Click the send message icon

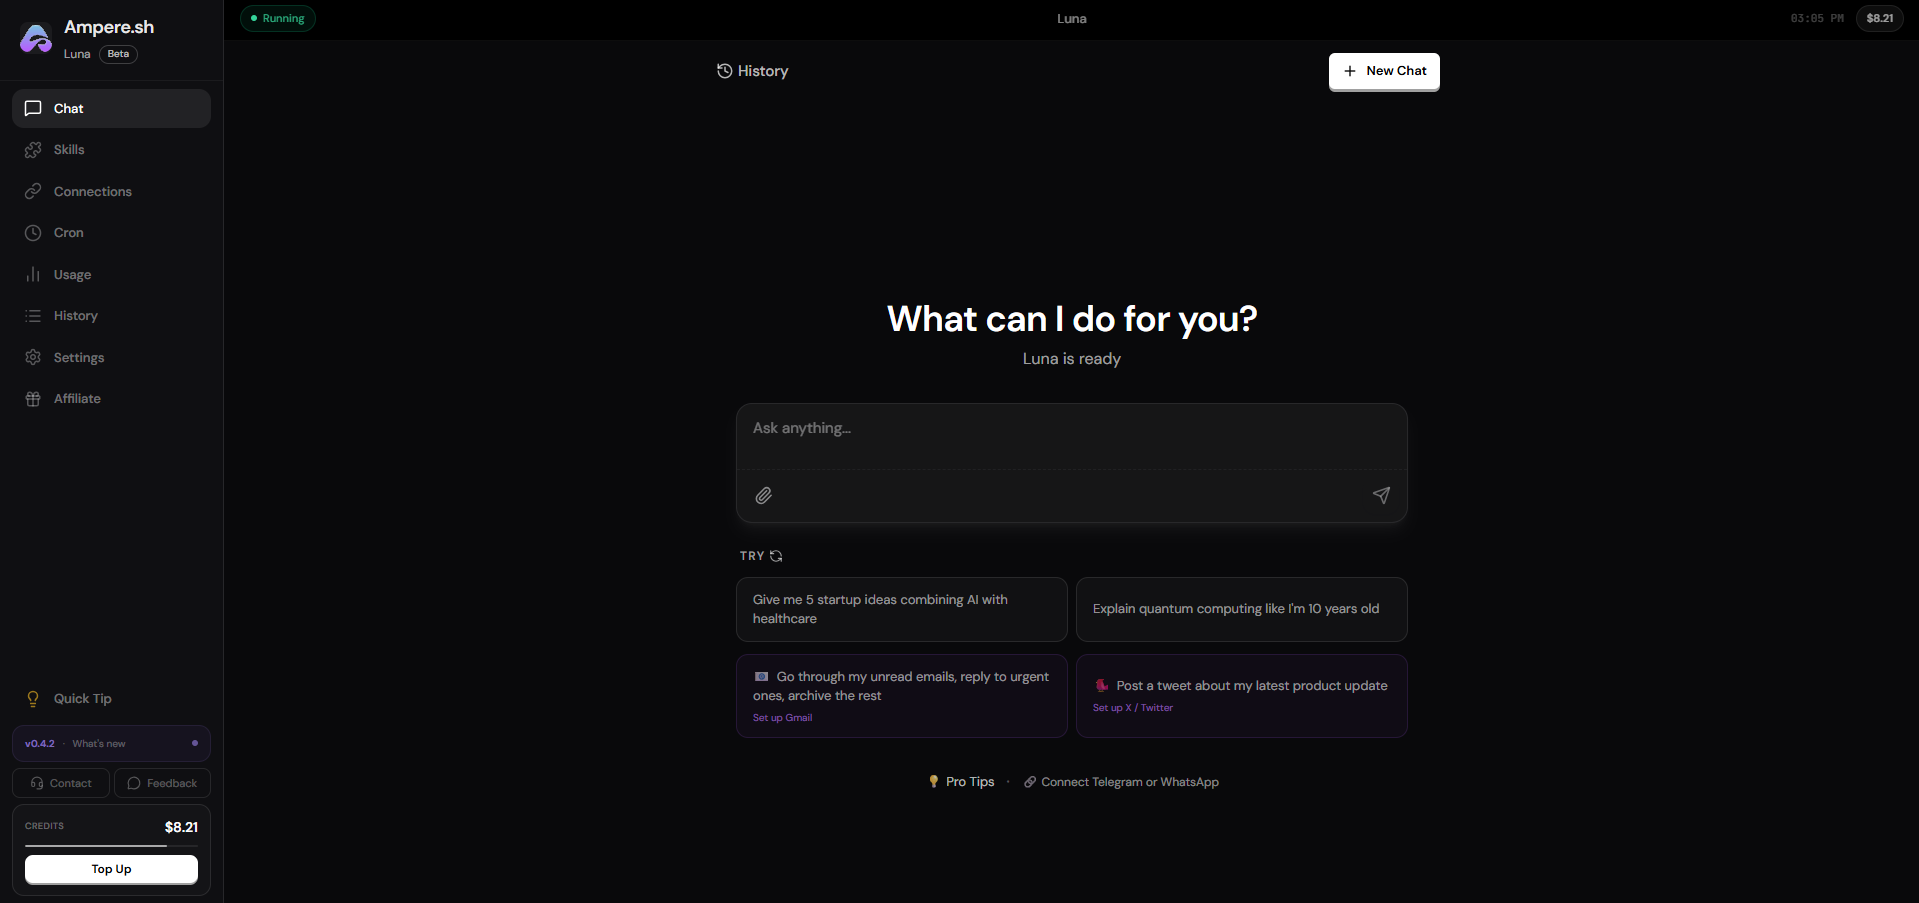tap(1381, 495)
